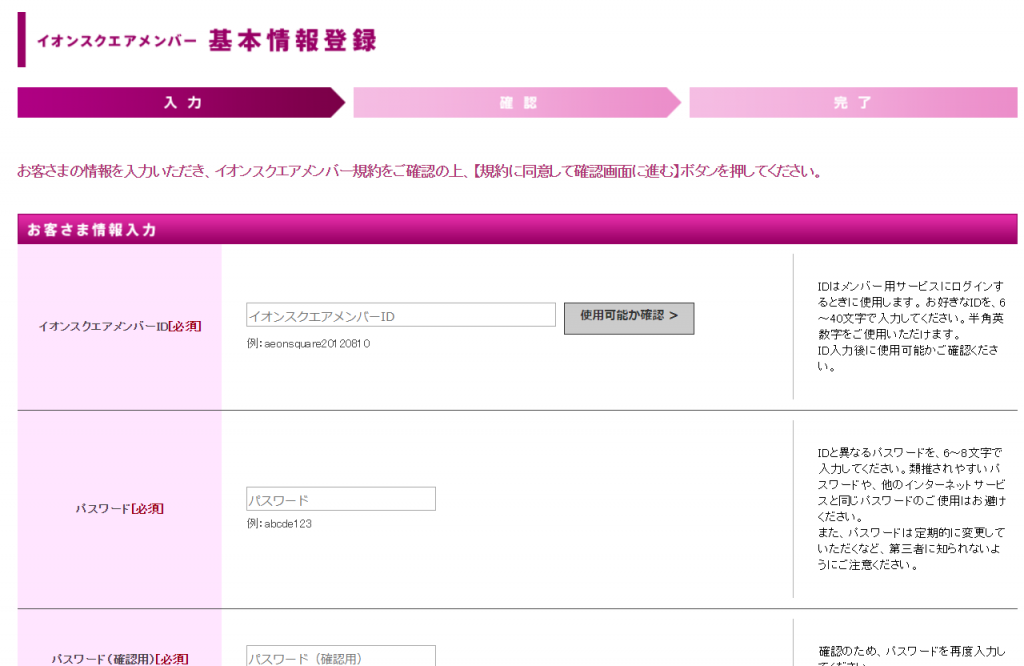Select the 完了 step in progress bar
Image resolution: width=1024 pixels, height=666 pixels.
pyautogui.click(x=853, y=103)
